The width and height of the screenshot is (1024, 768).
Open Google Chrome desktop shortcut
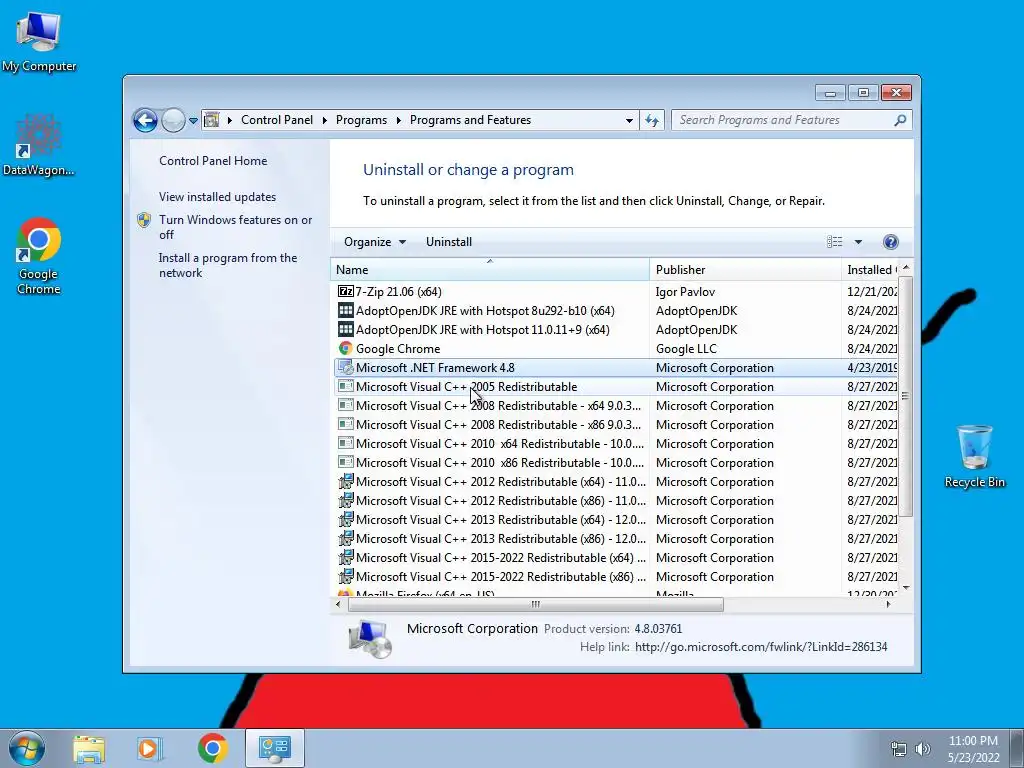click(x=39, y=256)
